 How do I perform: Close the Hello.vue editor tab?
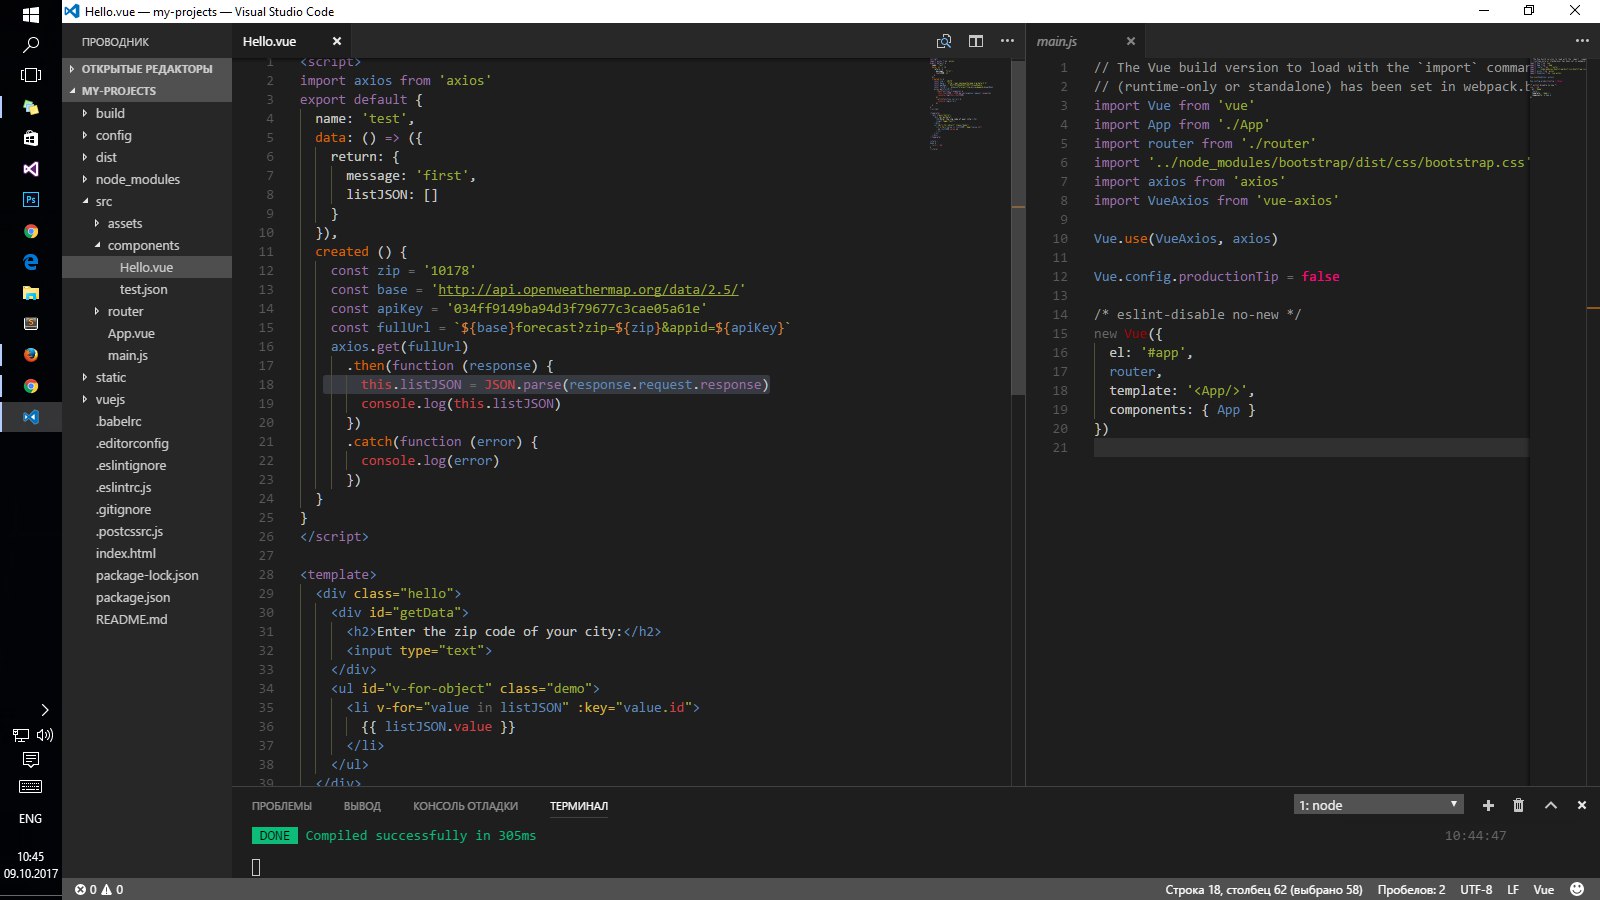pos(337,41)
